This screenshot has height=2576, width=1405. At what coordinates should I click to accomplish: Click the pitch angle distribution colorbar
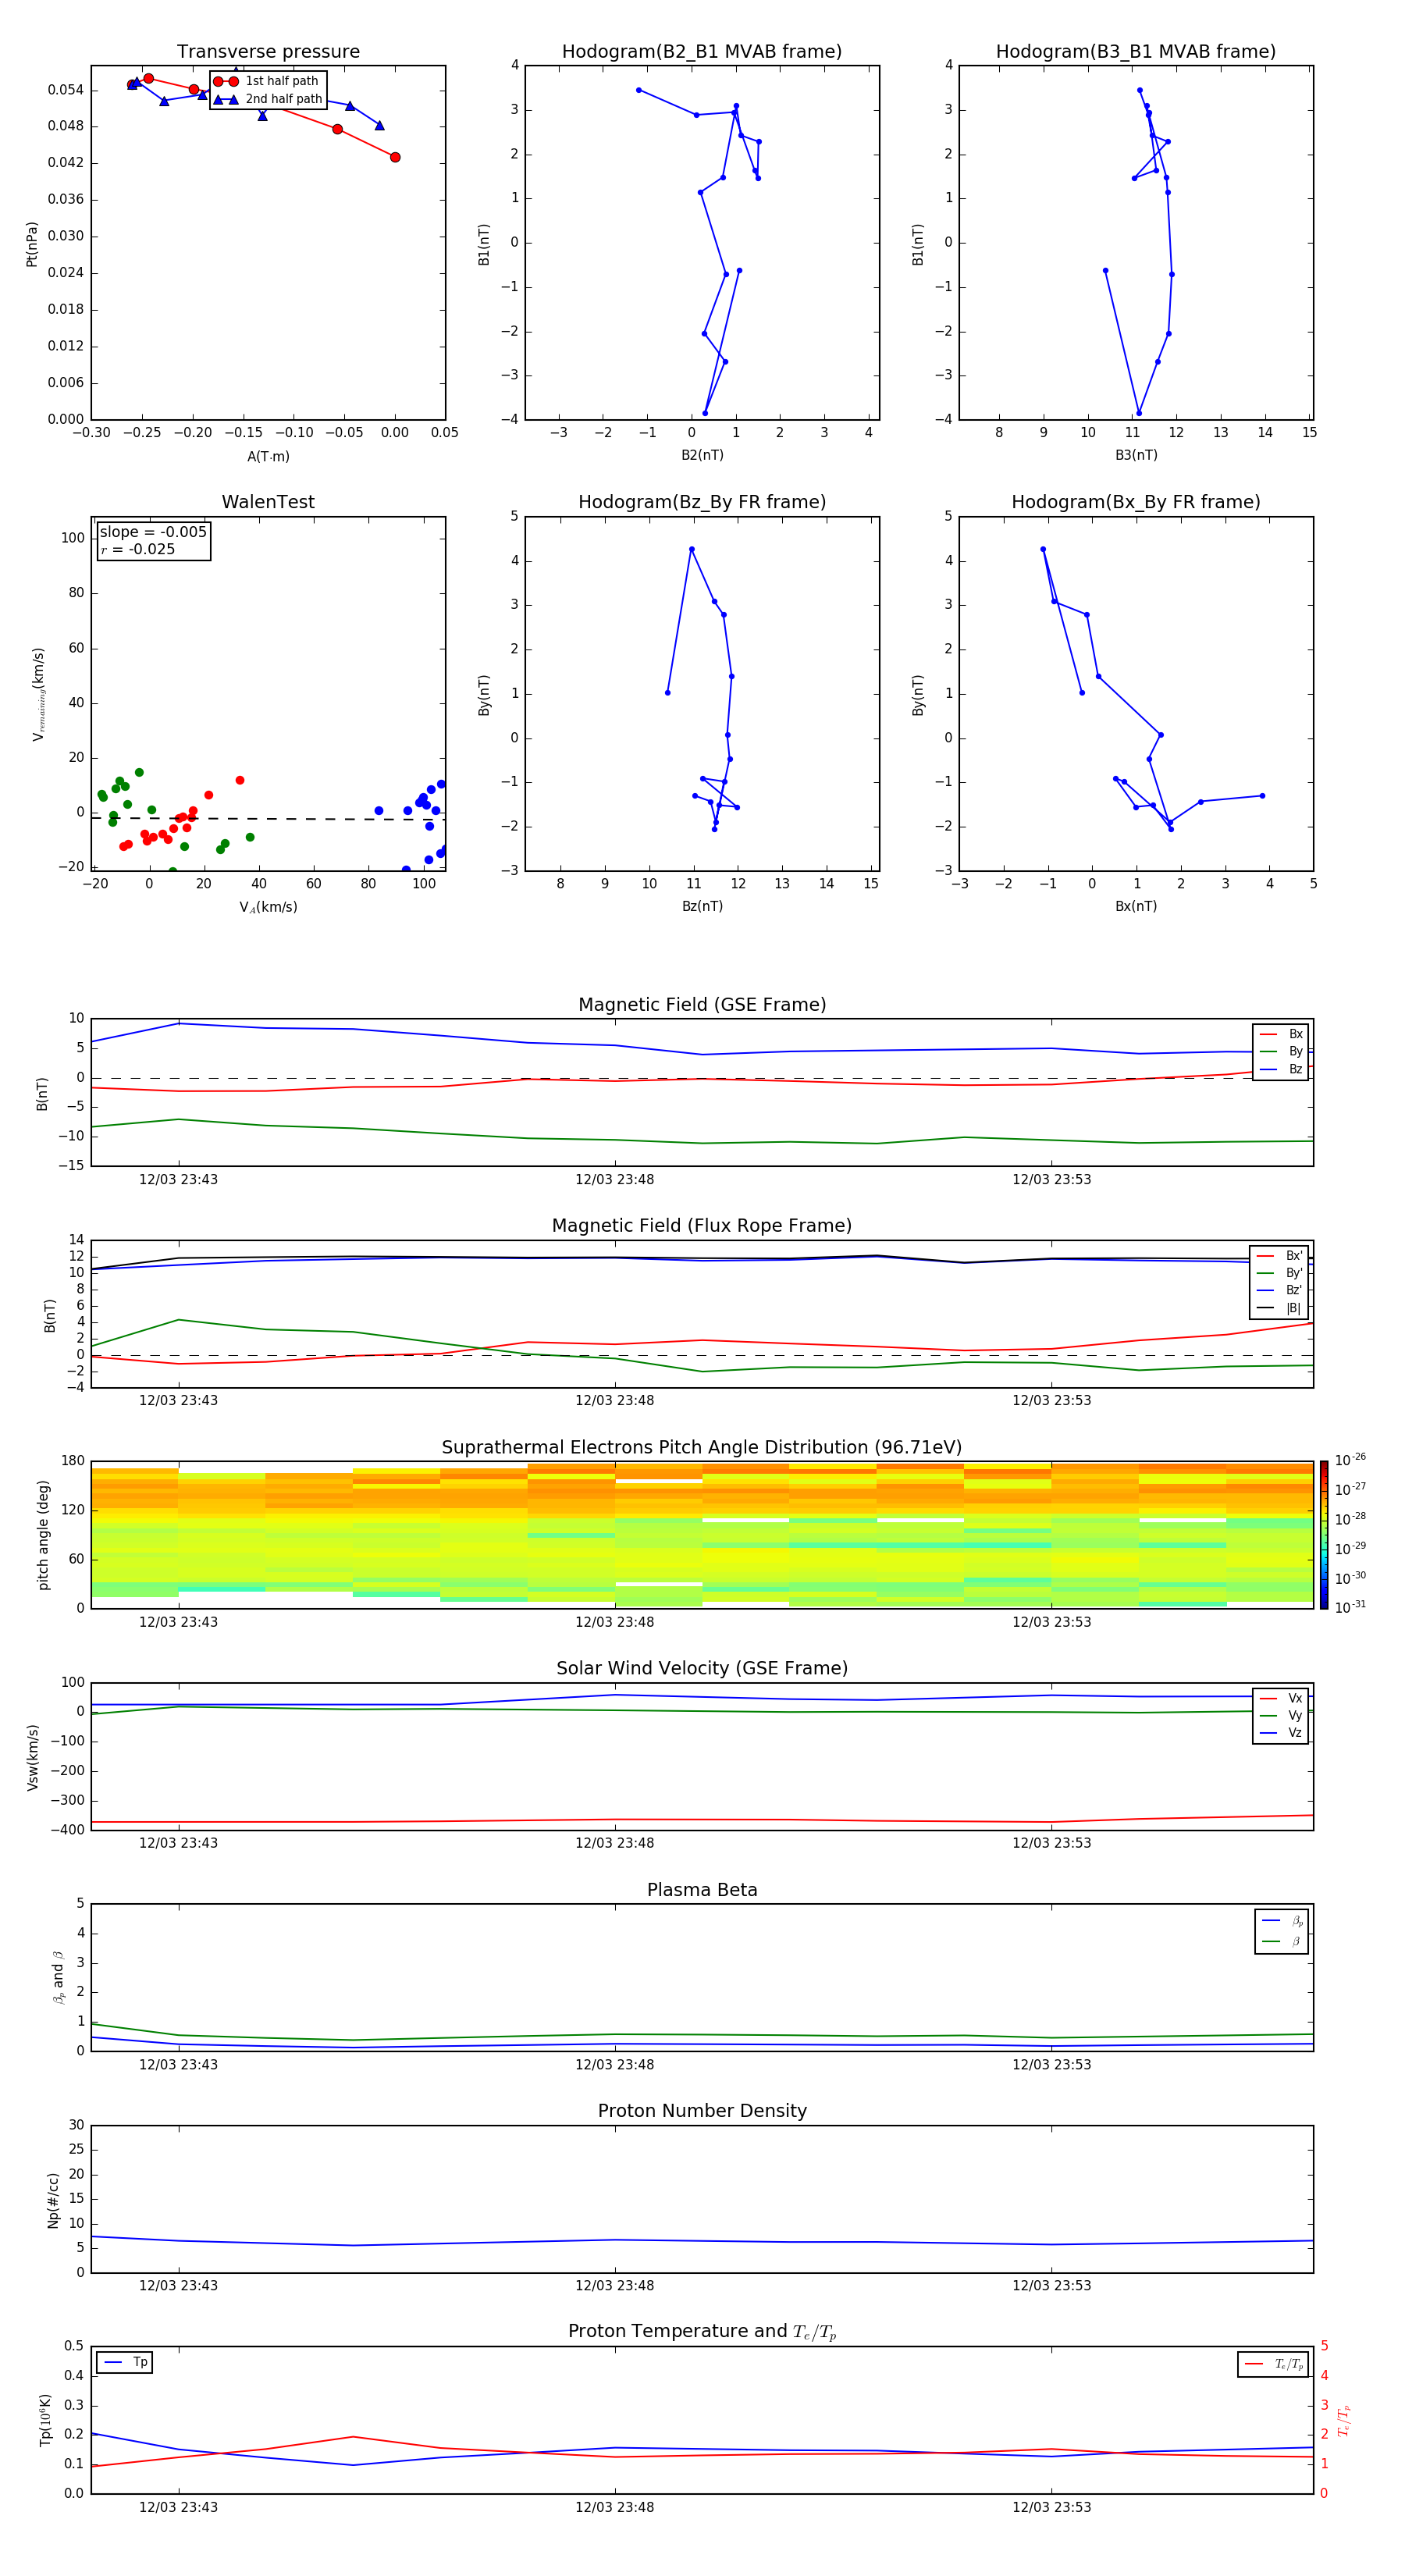tap(1324, 1535)
